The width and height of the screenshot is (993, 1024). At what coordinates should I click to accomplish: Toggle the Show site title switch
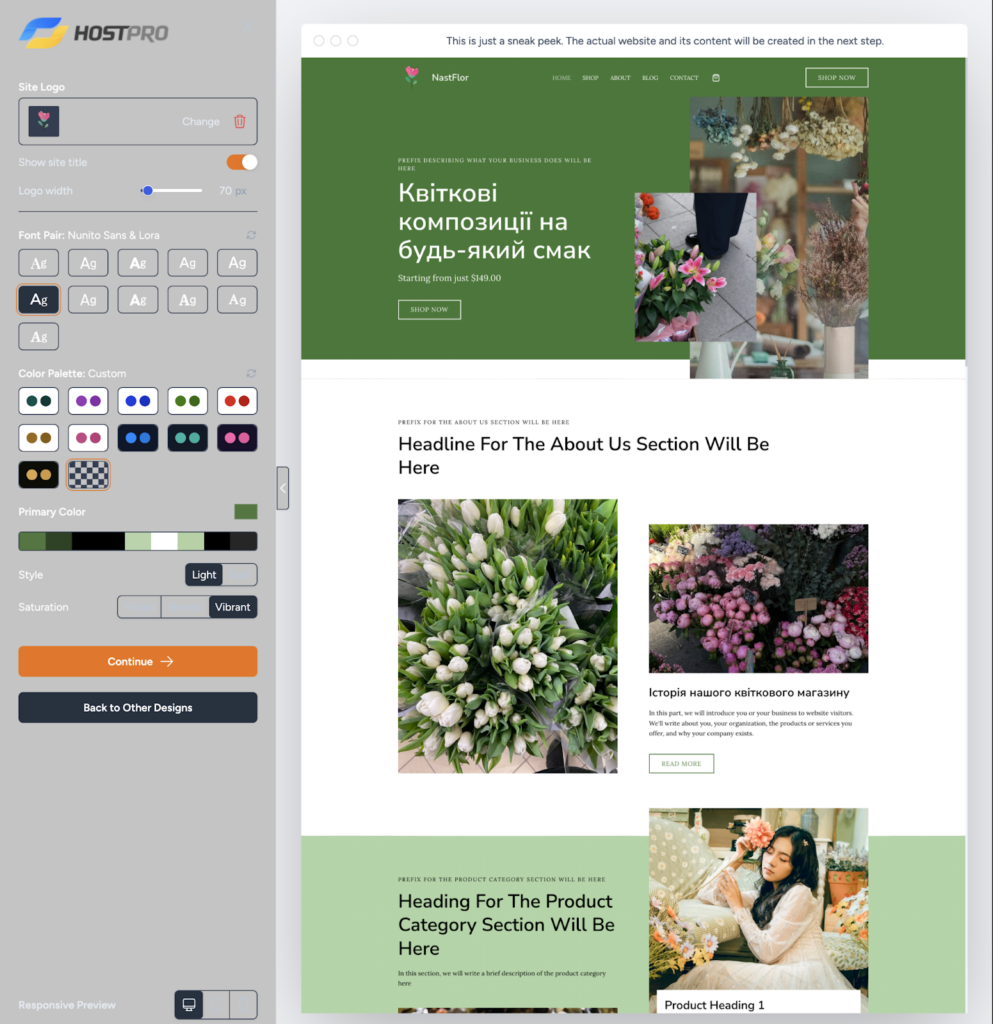click(242, 162)
